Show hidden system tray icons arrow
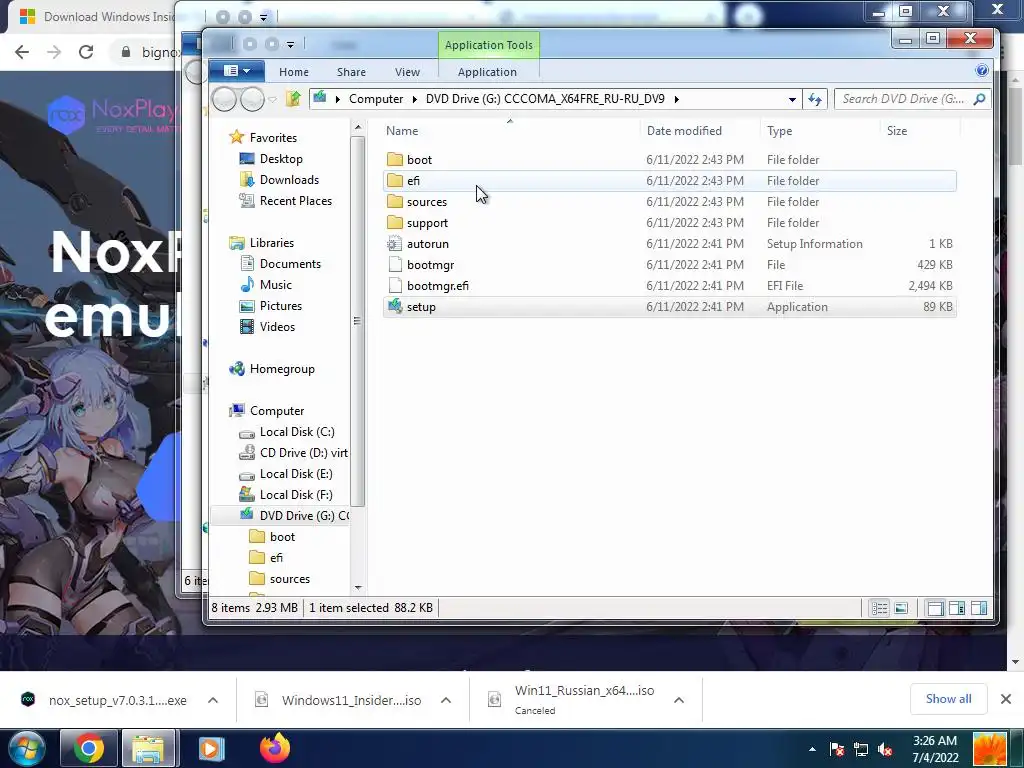This screenshot has height=768, width=1024. tap(812, 749)
